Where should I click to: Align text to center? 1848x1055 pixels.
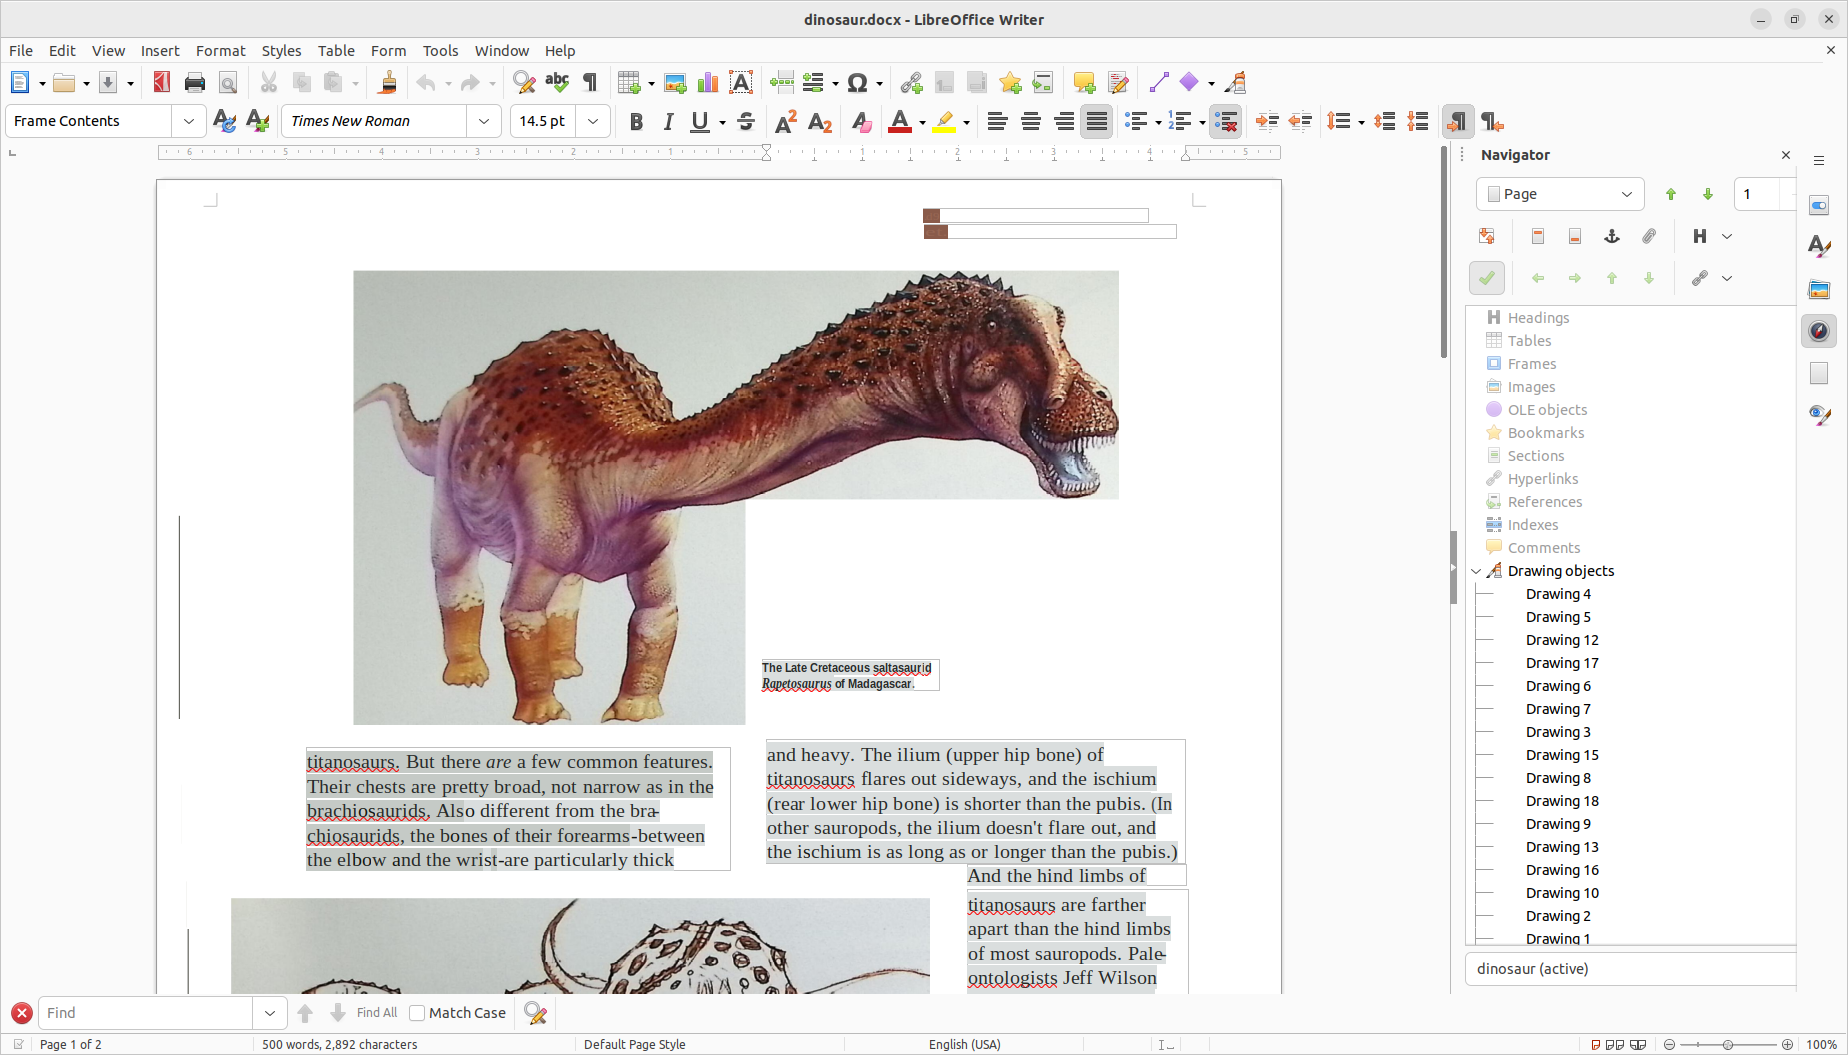pyautogui.click(x=1031, y=122)
